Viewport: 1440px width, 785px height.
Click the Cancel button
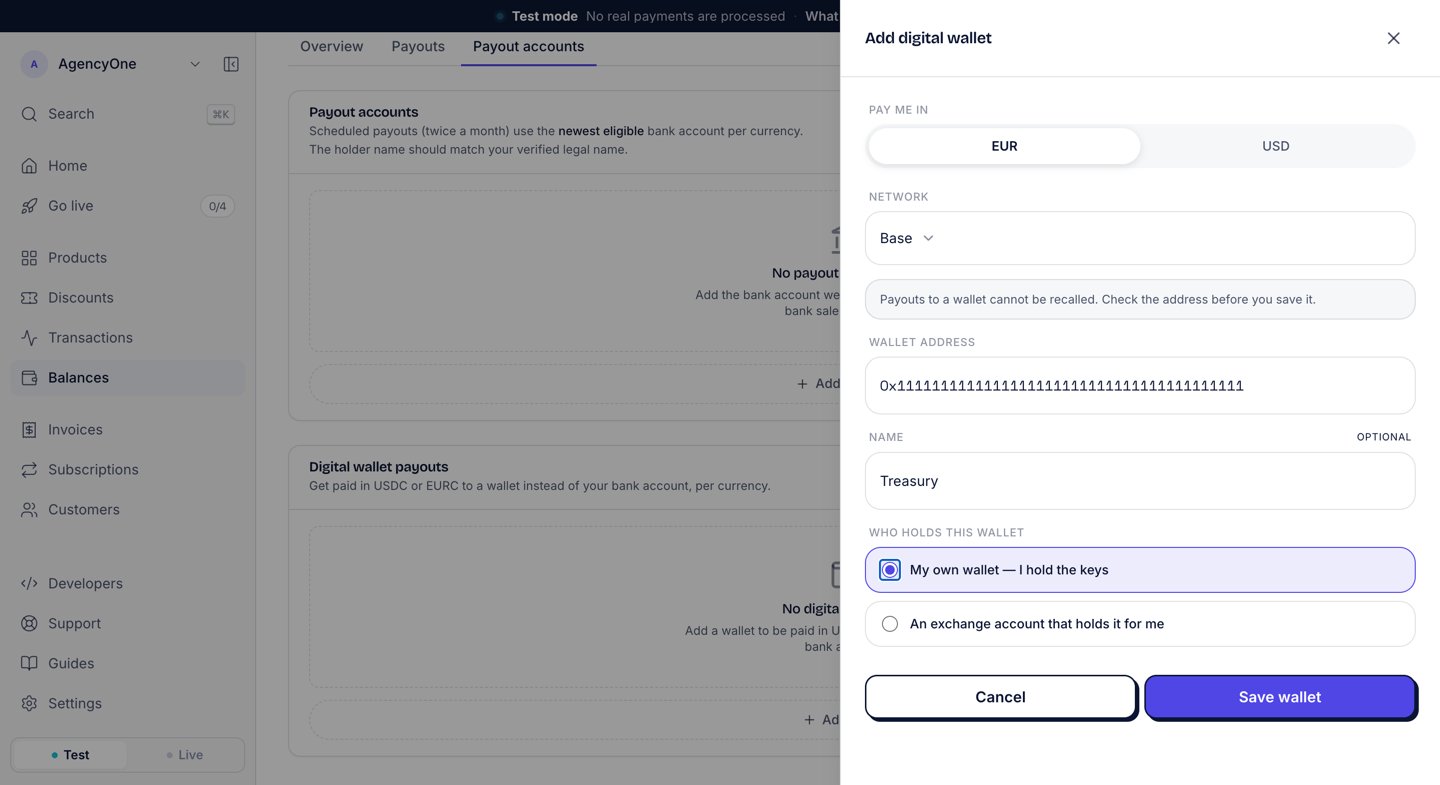click(x=1000, y=697)
